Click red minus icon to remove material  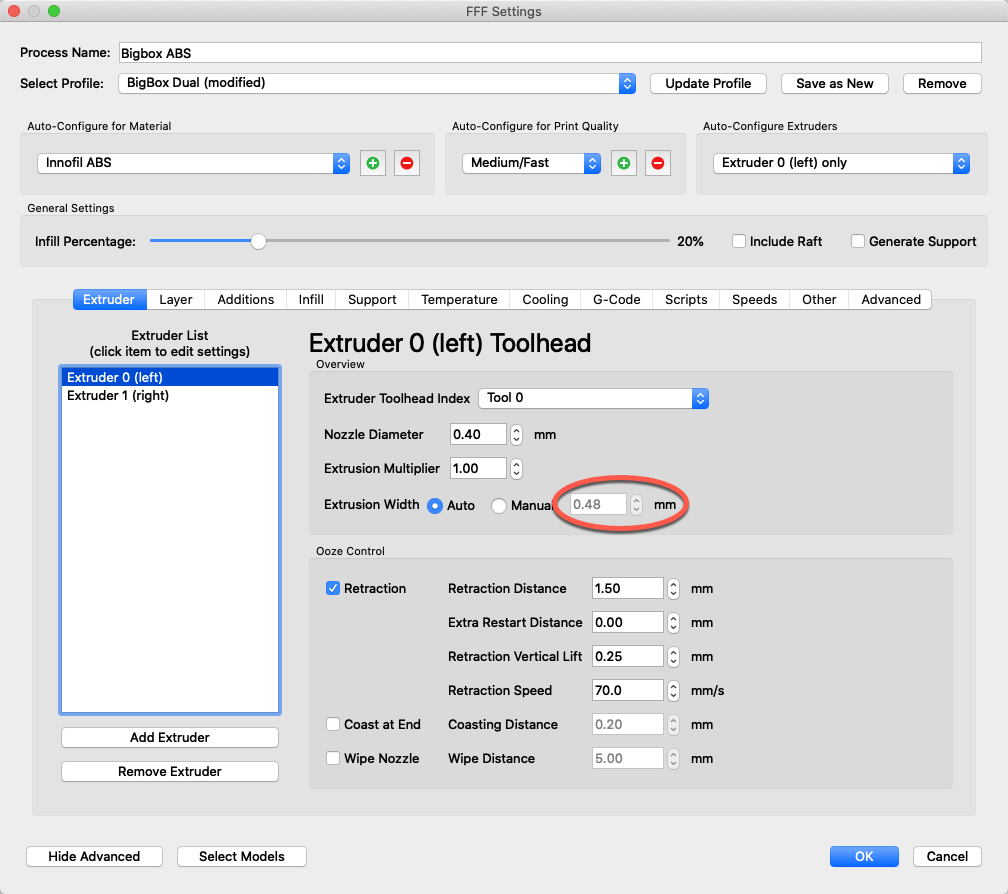pyautogui.click(x=407, y=163)
